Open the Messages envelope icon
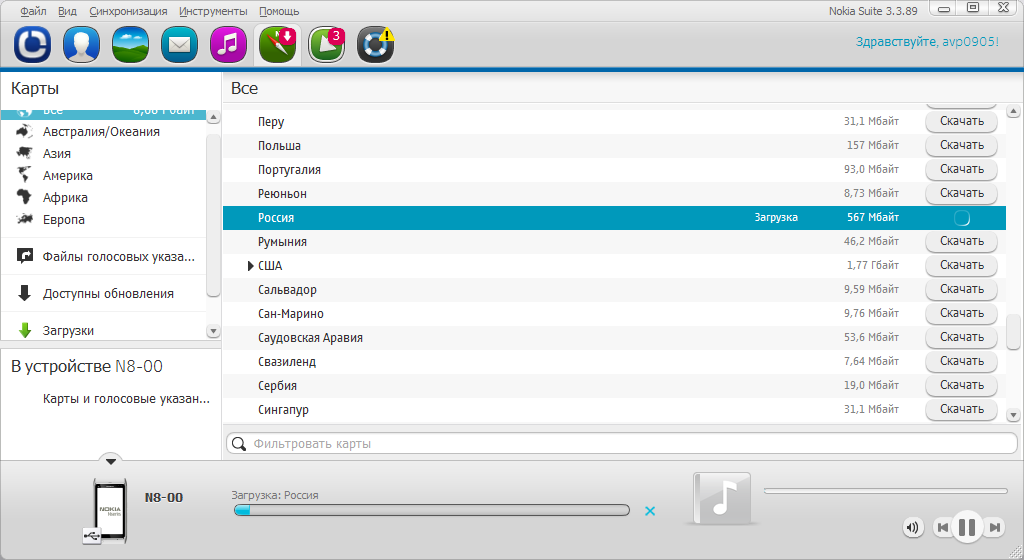Screen dimensions: 1024x560 [179, 45]
